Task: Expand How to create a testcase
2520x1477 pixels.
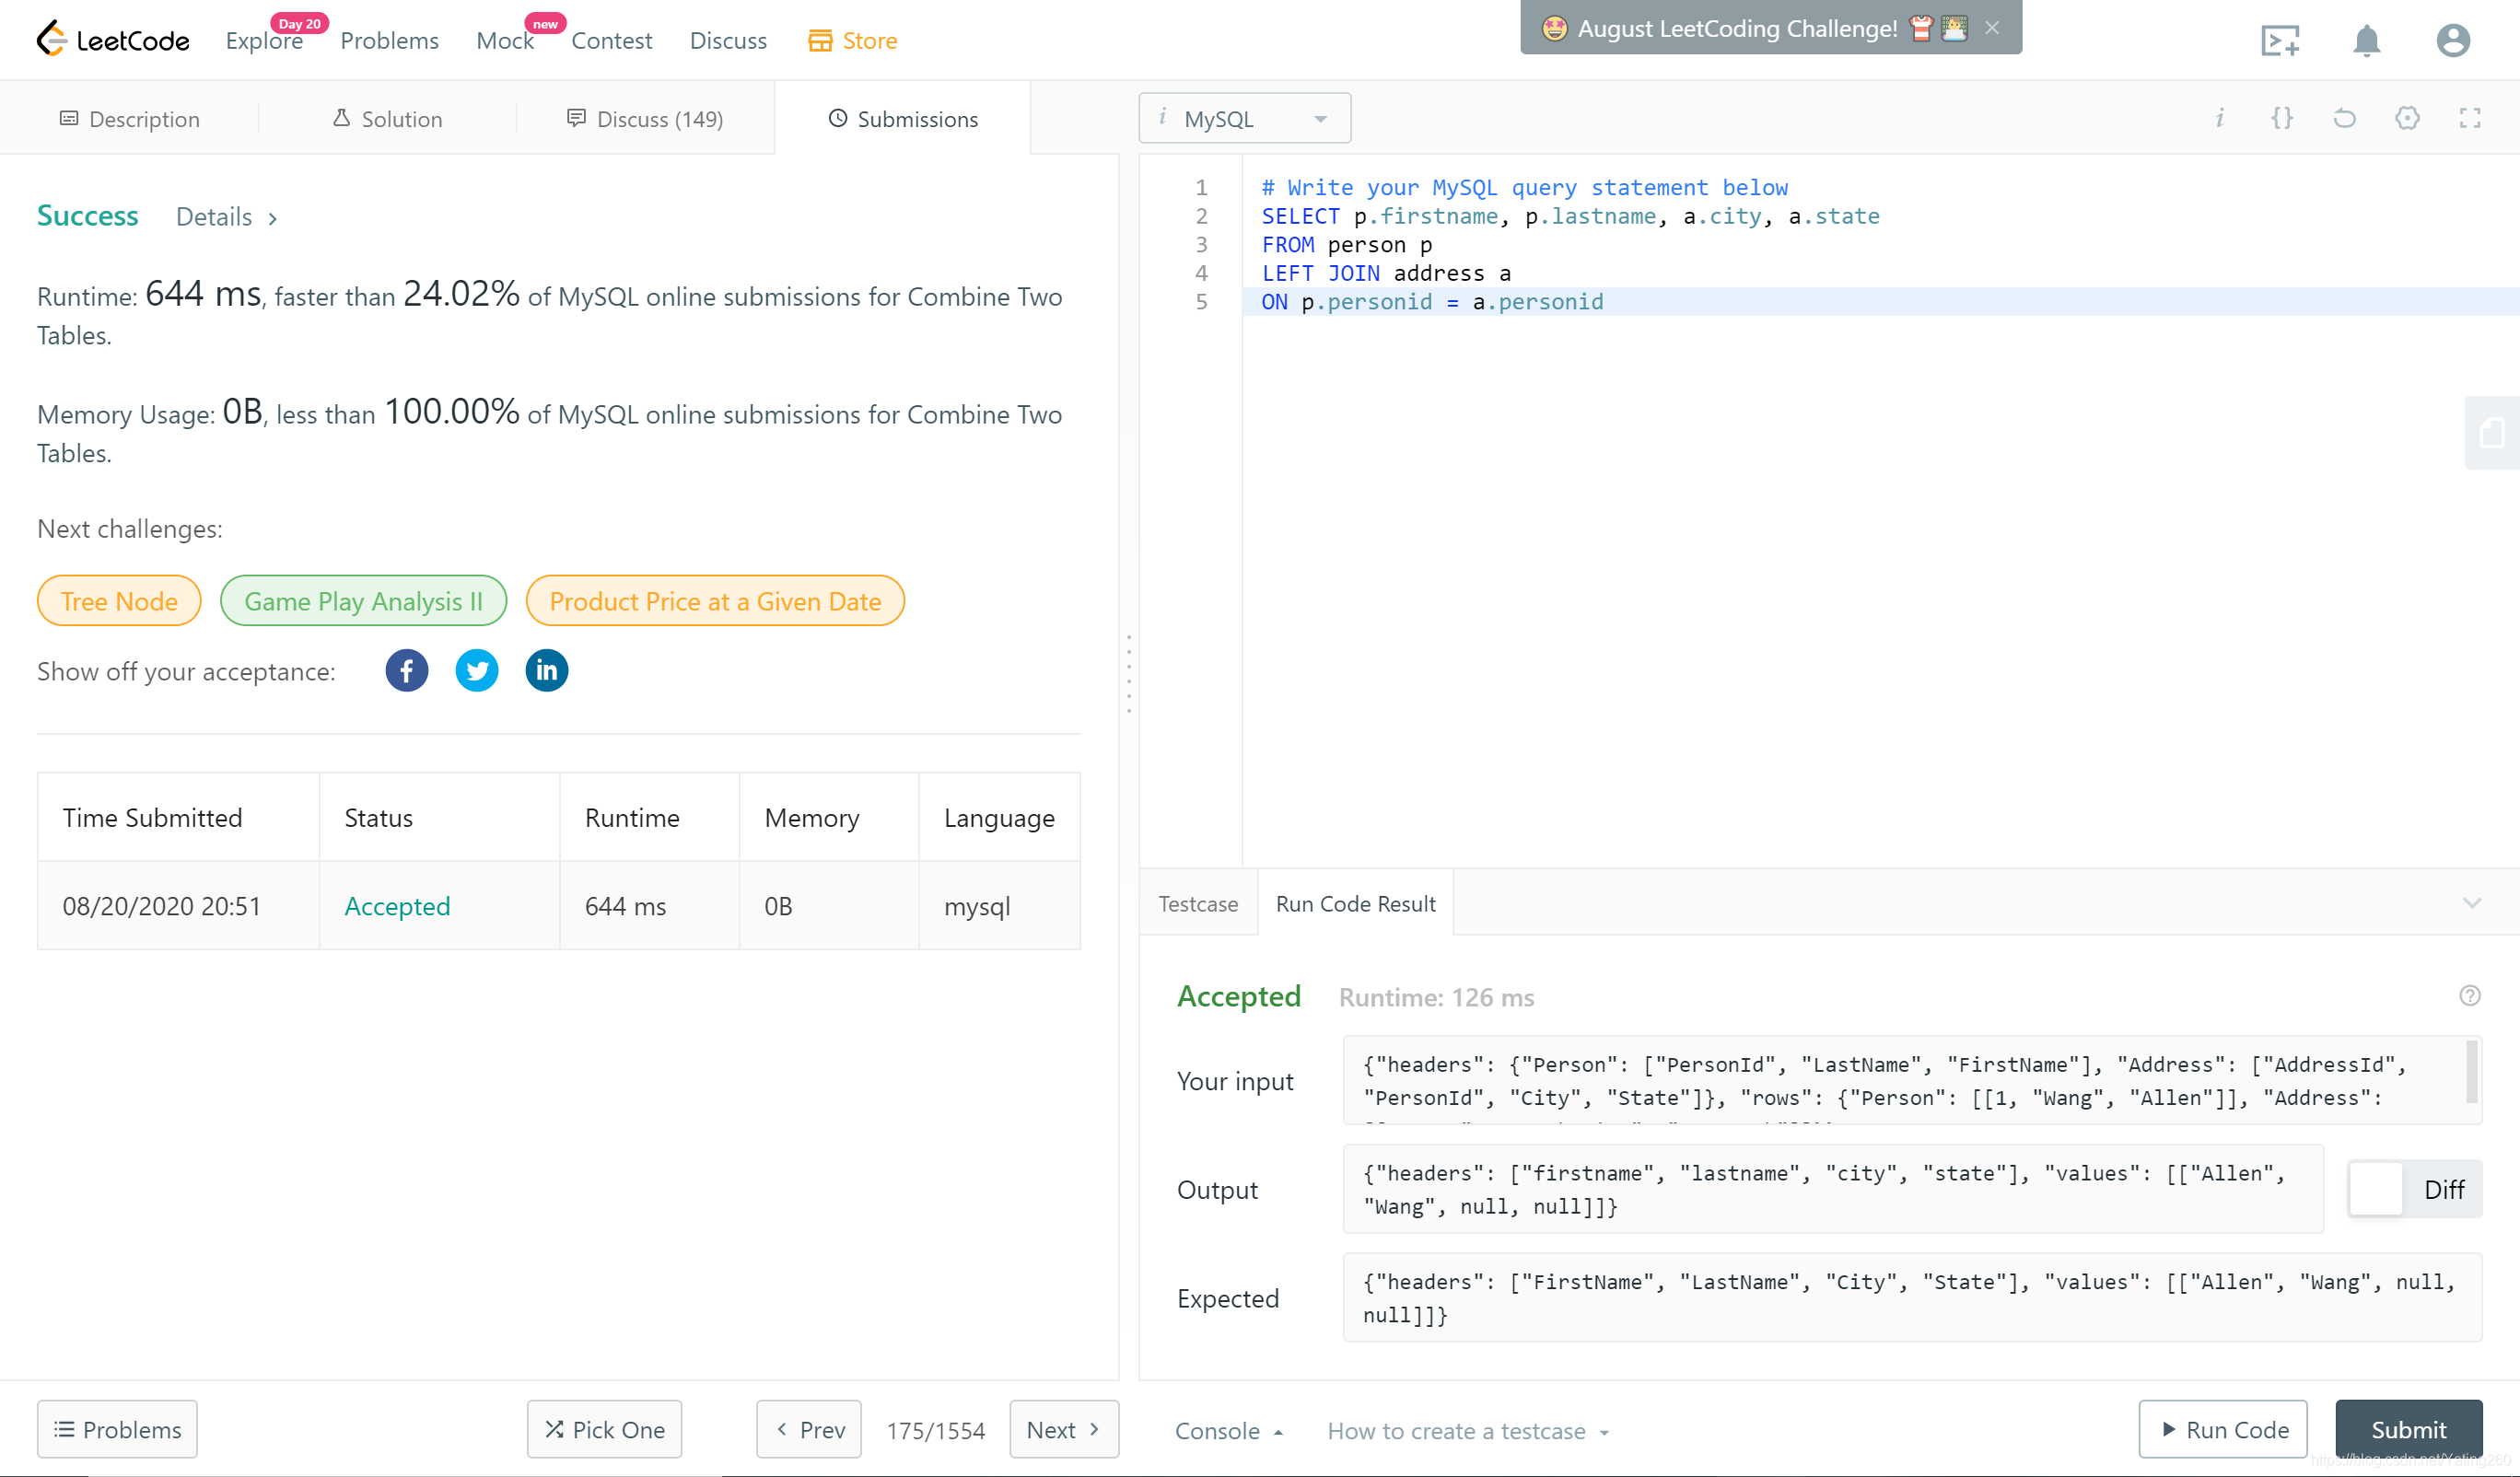Action: 1467,1431
